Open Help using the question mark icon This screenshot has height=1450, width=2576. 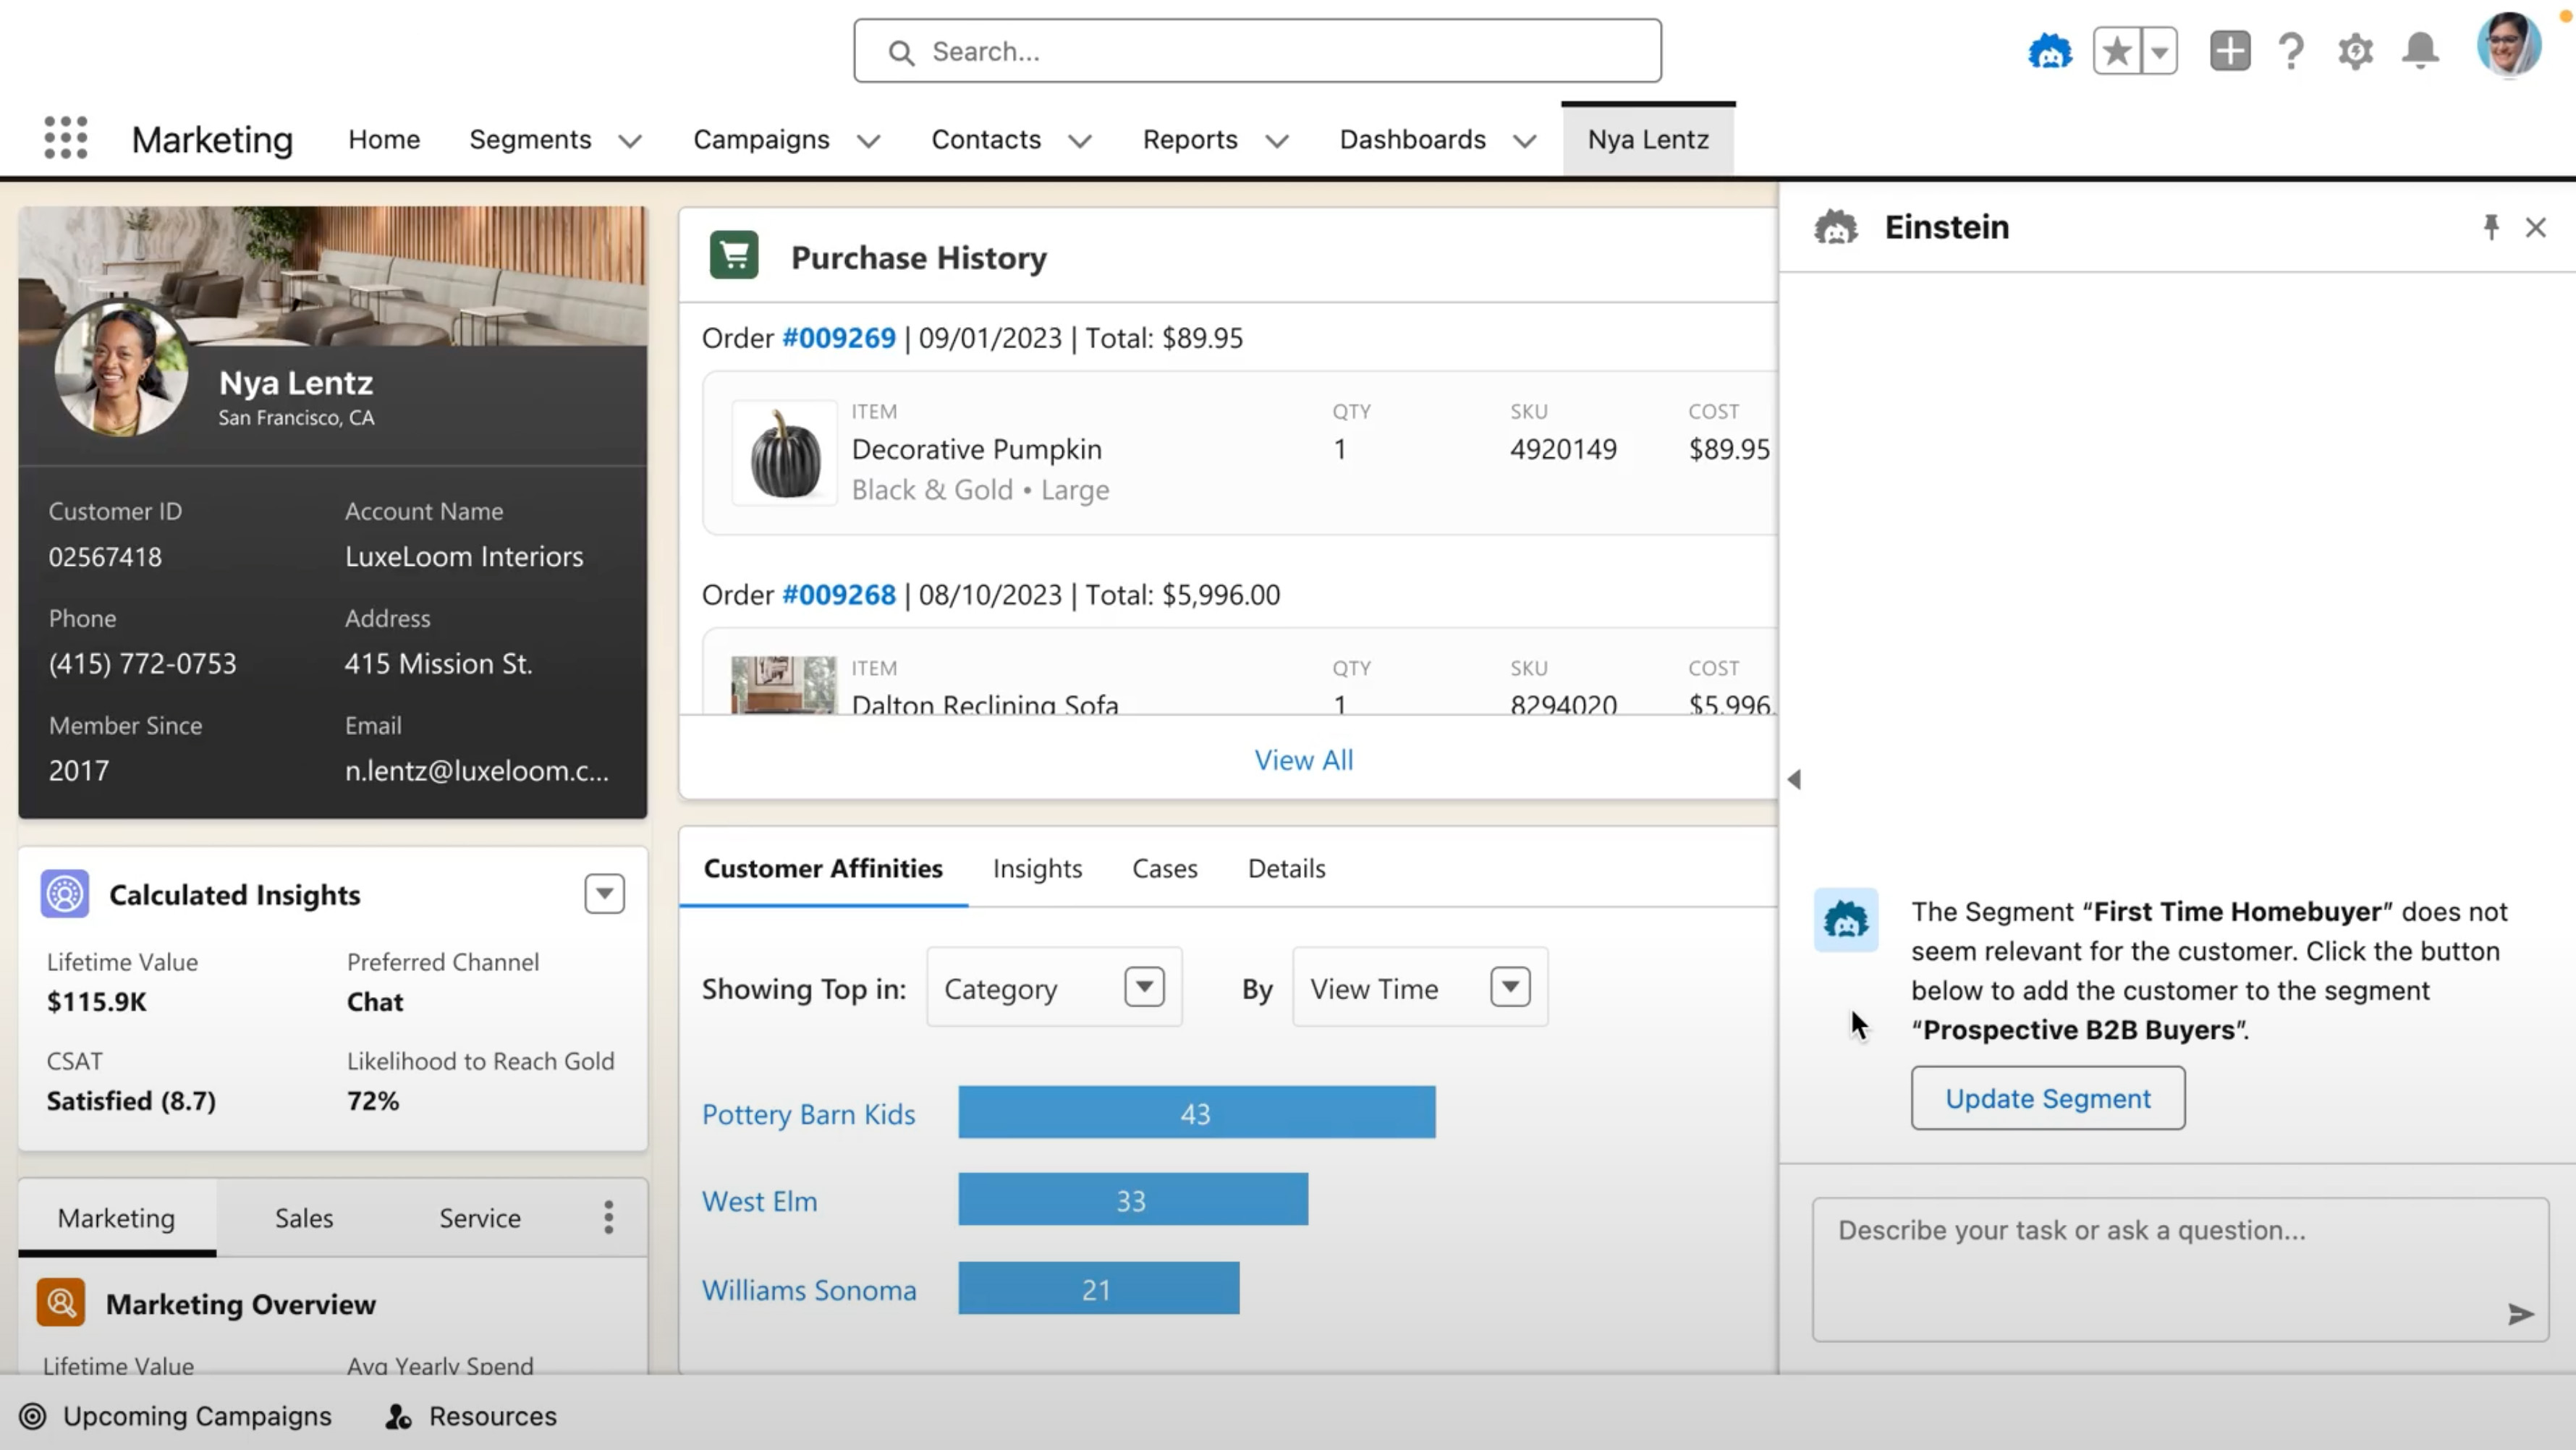(2291, 52)
